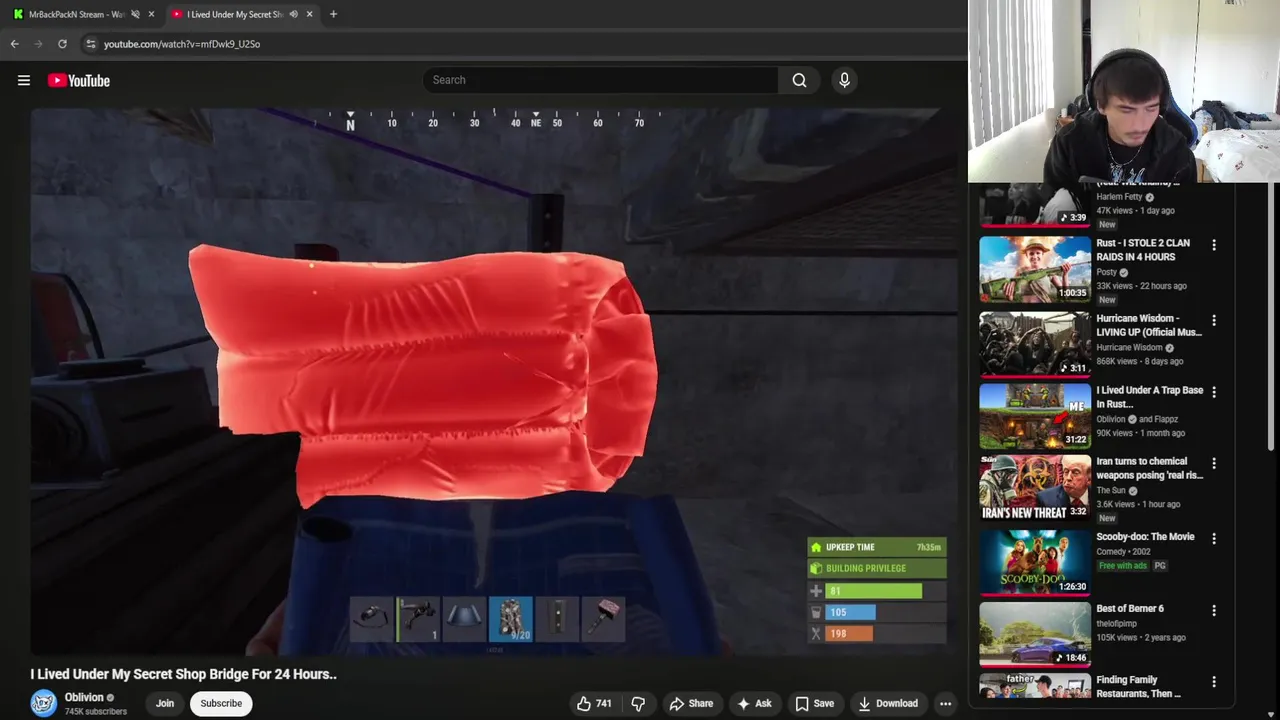Open the Iran's New Threat video thumbnail

coord(1035,488)
